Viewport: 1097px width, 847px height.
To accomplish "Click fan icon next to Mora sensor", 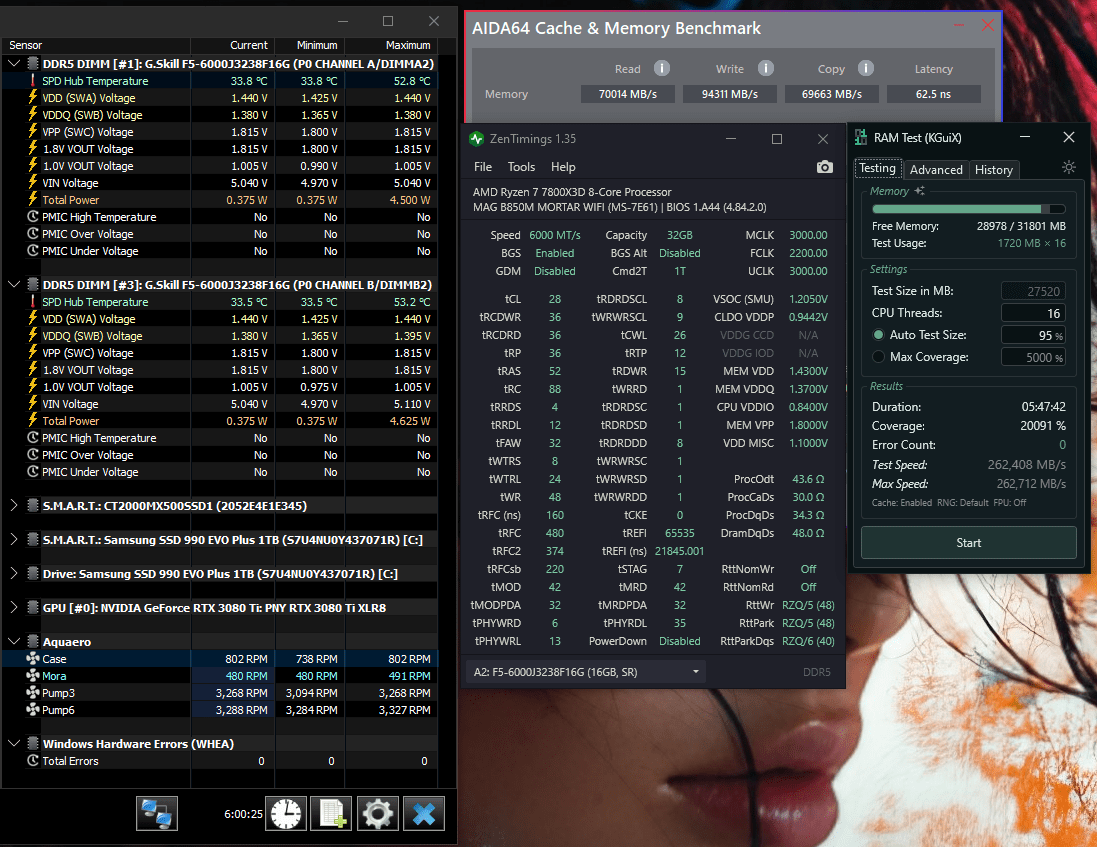I will tap(33, 675).
